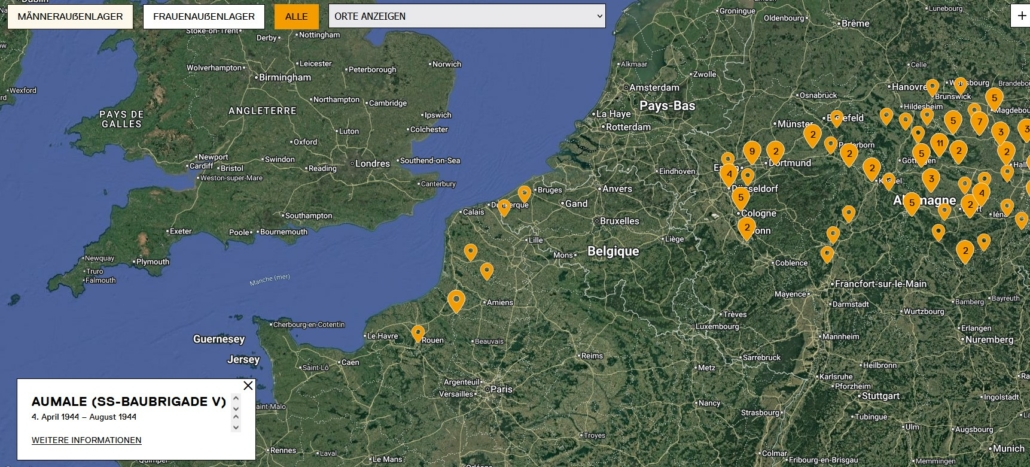Zoom in with the plus button
Viewport: 1030px width, 467px height.
pyautogui.click(x=1021, y=16)
